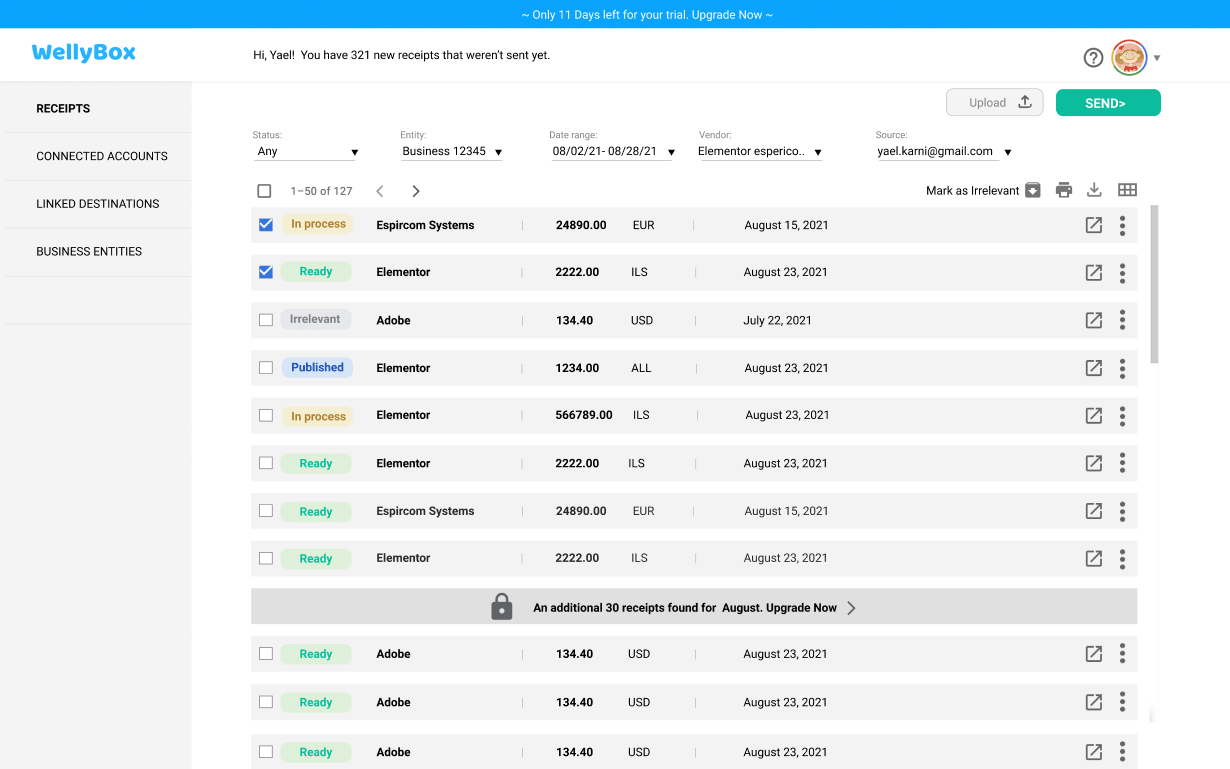
Task: Open the Entity dropdown showing Business 12345
Action: (x=452, y=152)
